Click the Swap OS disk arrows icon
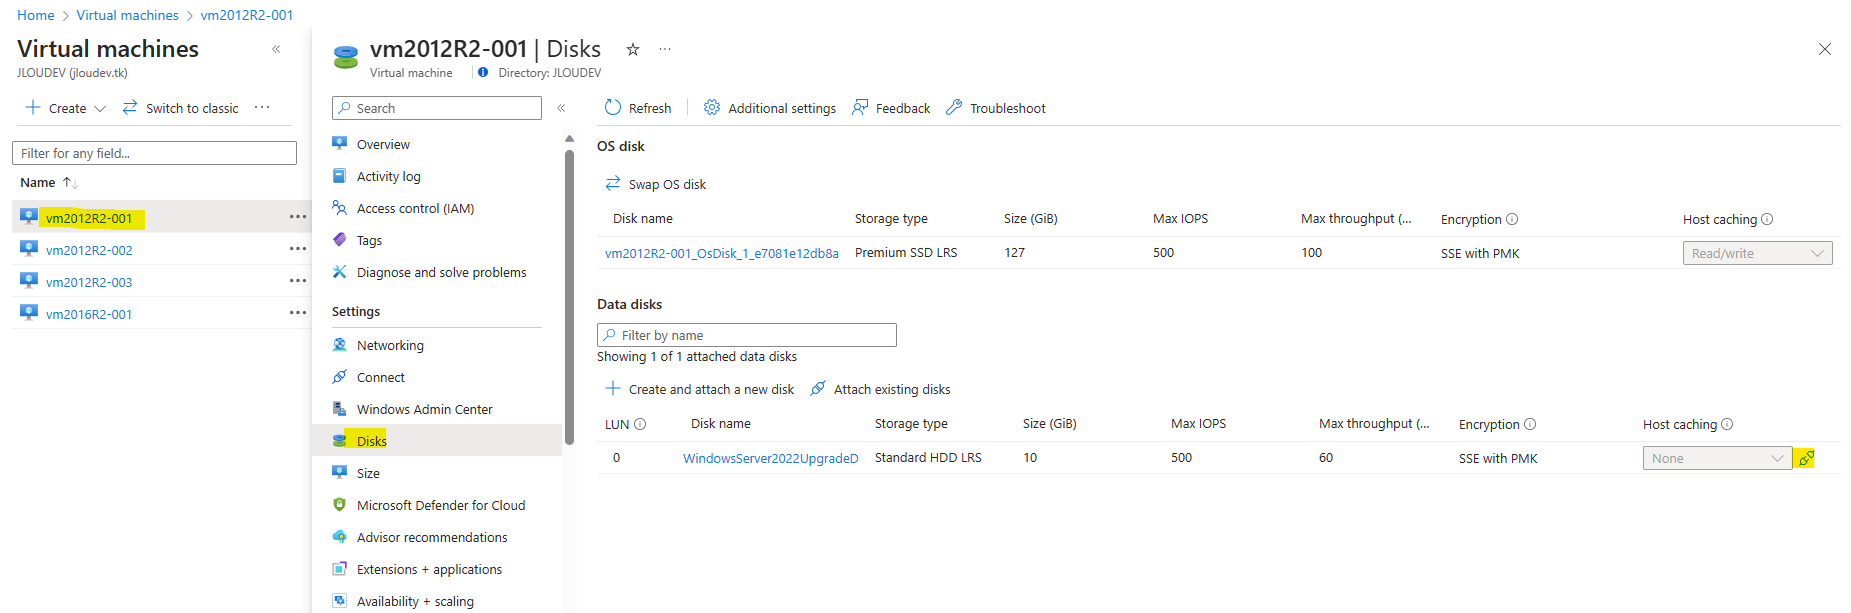The image size is (1851, 613). 613,184
